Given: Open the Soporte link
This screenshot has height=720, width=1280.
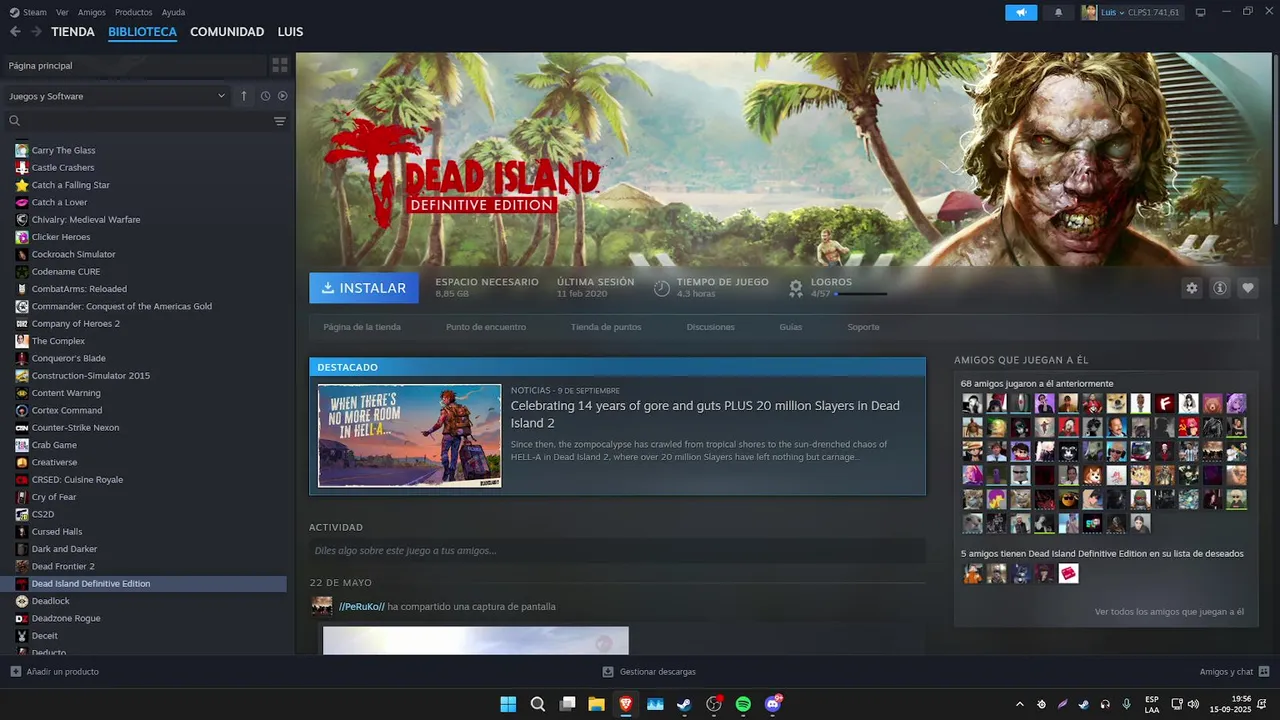Looking at the screenshot, I should pos(864,327).
